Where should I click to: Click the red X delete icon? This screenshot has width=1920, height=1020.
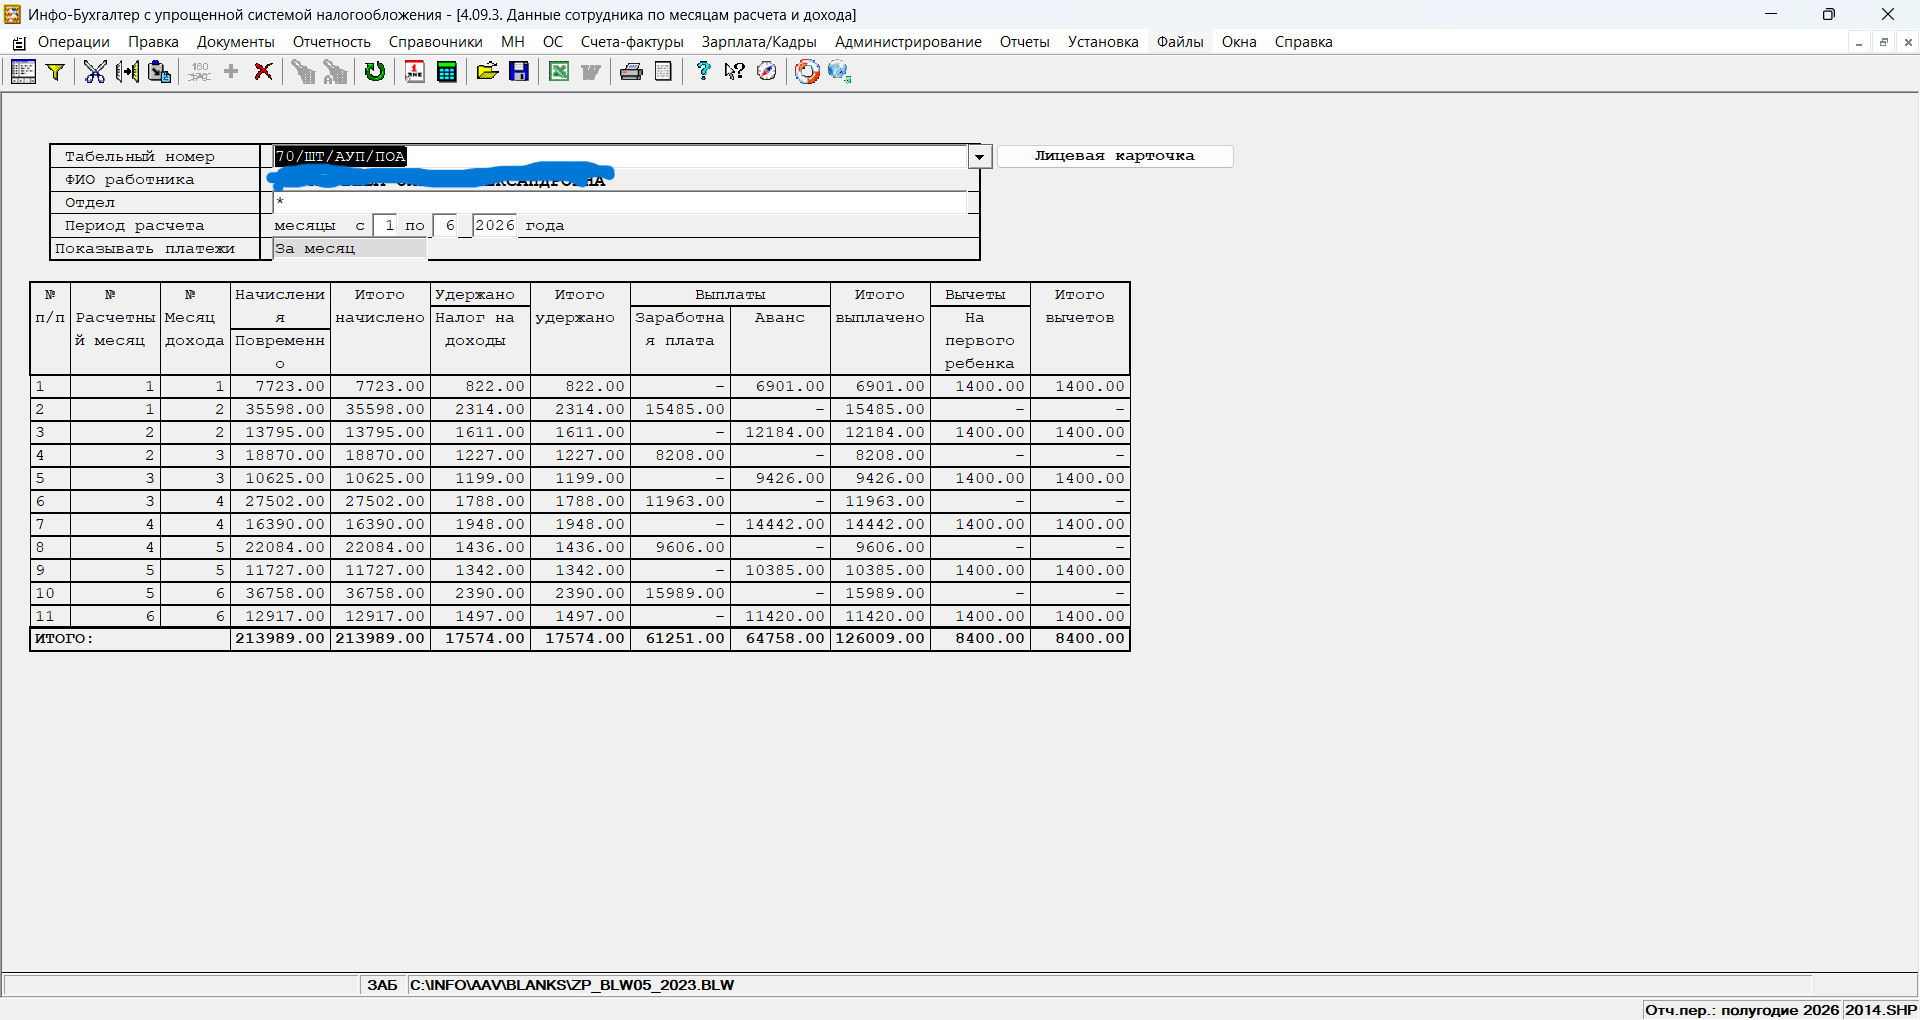(263, 71)
